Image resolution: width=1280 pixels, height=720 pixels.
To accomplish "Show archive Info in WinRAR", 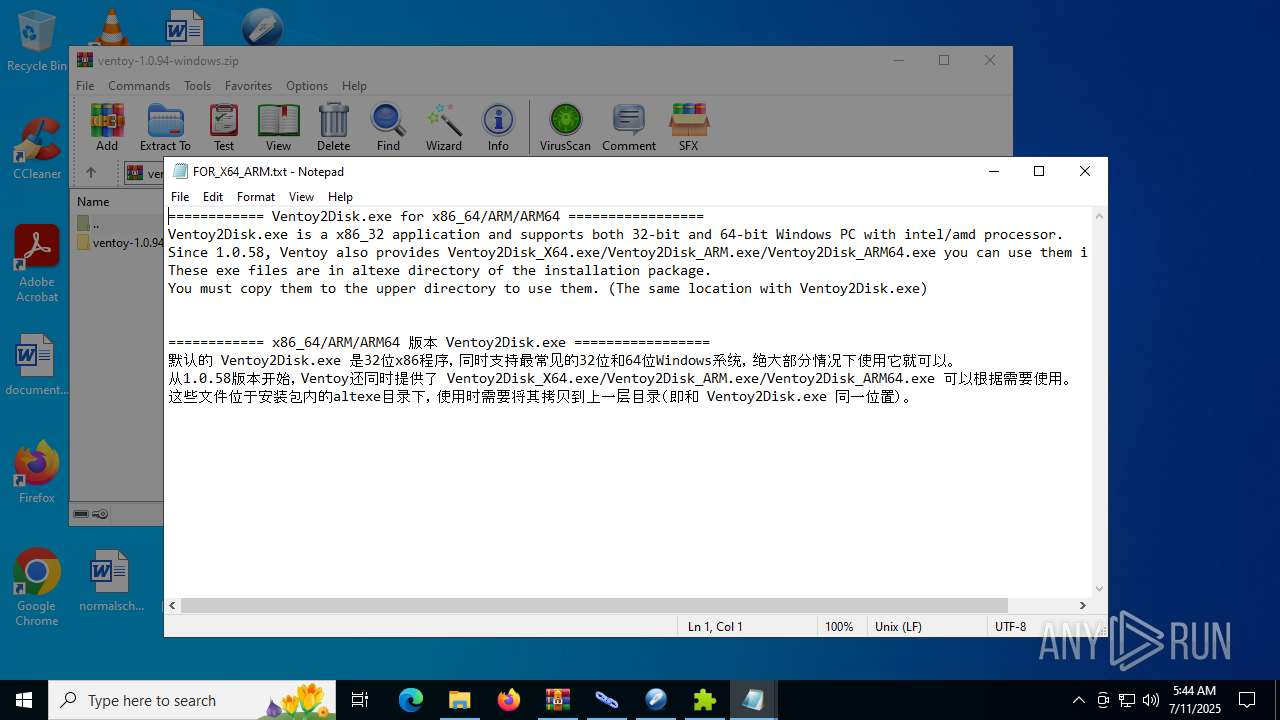I will tap(498, 127).
